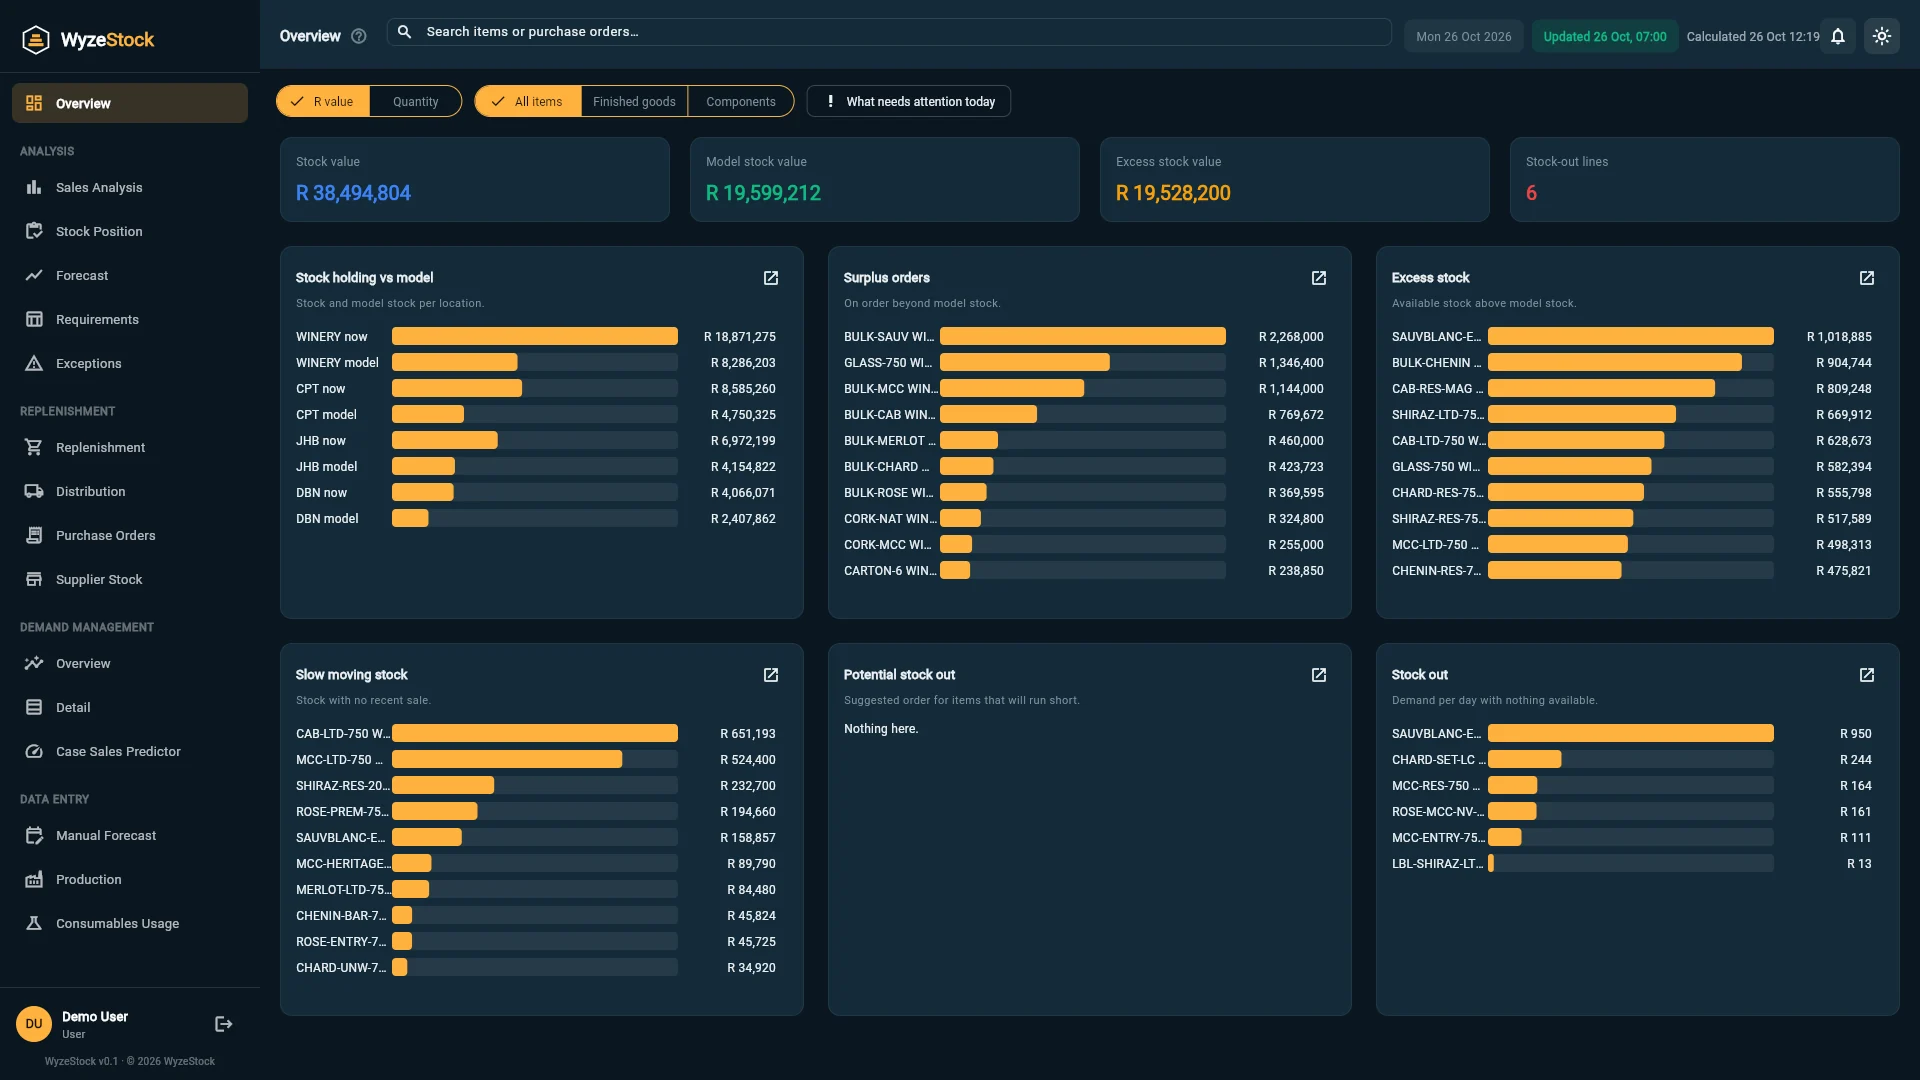Screen dimensions: 1920x1080
Task: Click the Stock value card
Action: [475, 179]
